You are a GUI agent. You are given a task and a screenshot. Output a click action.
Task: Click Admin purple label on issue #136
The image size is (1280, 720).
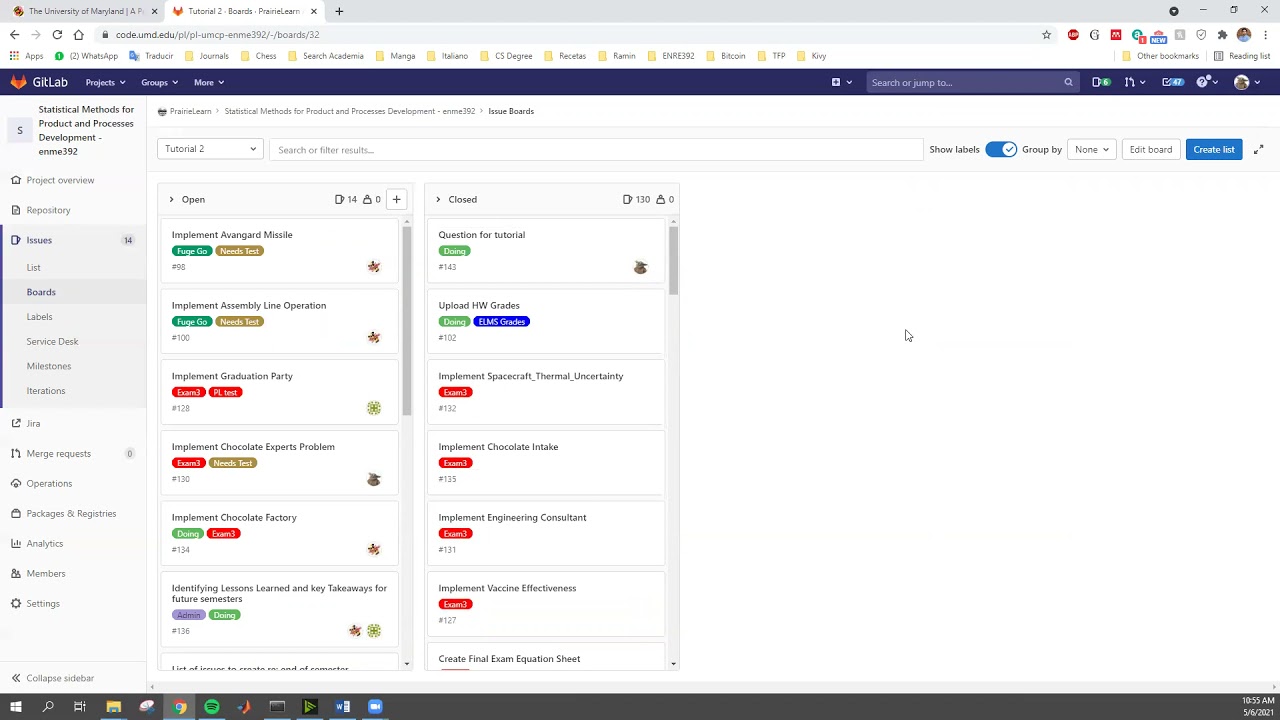188,615
